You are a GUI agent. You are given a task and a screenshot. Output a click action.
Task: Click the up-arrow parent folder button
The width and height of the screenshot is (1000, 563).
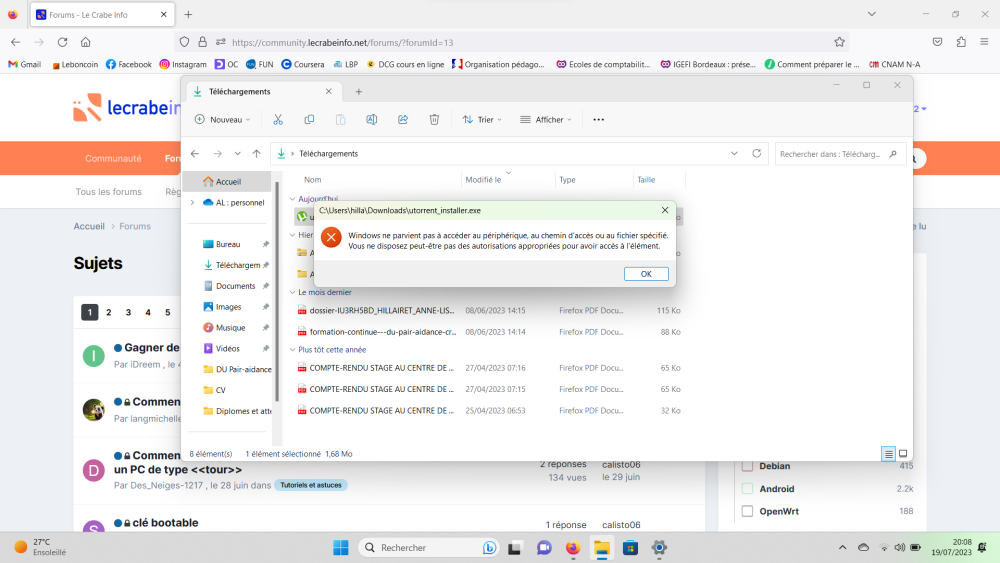256,154
